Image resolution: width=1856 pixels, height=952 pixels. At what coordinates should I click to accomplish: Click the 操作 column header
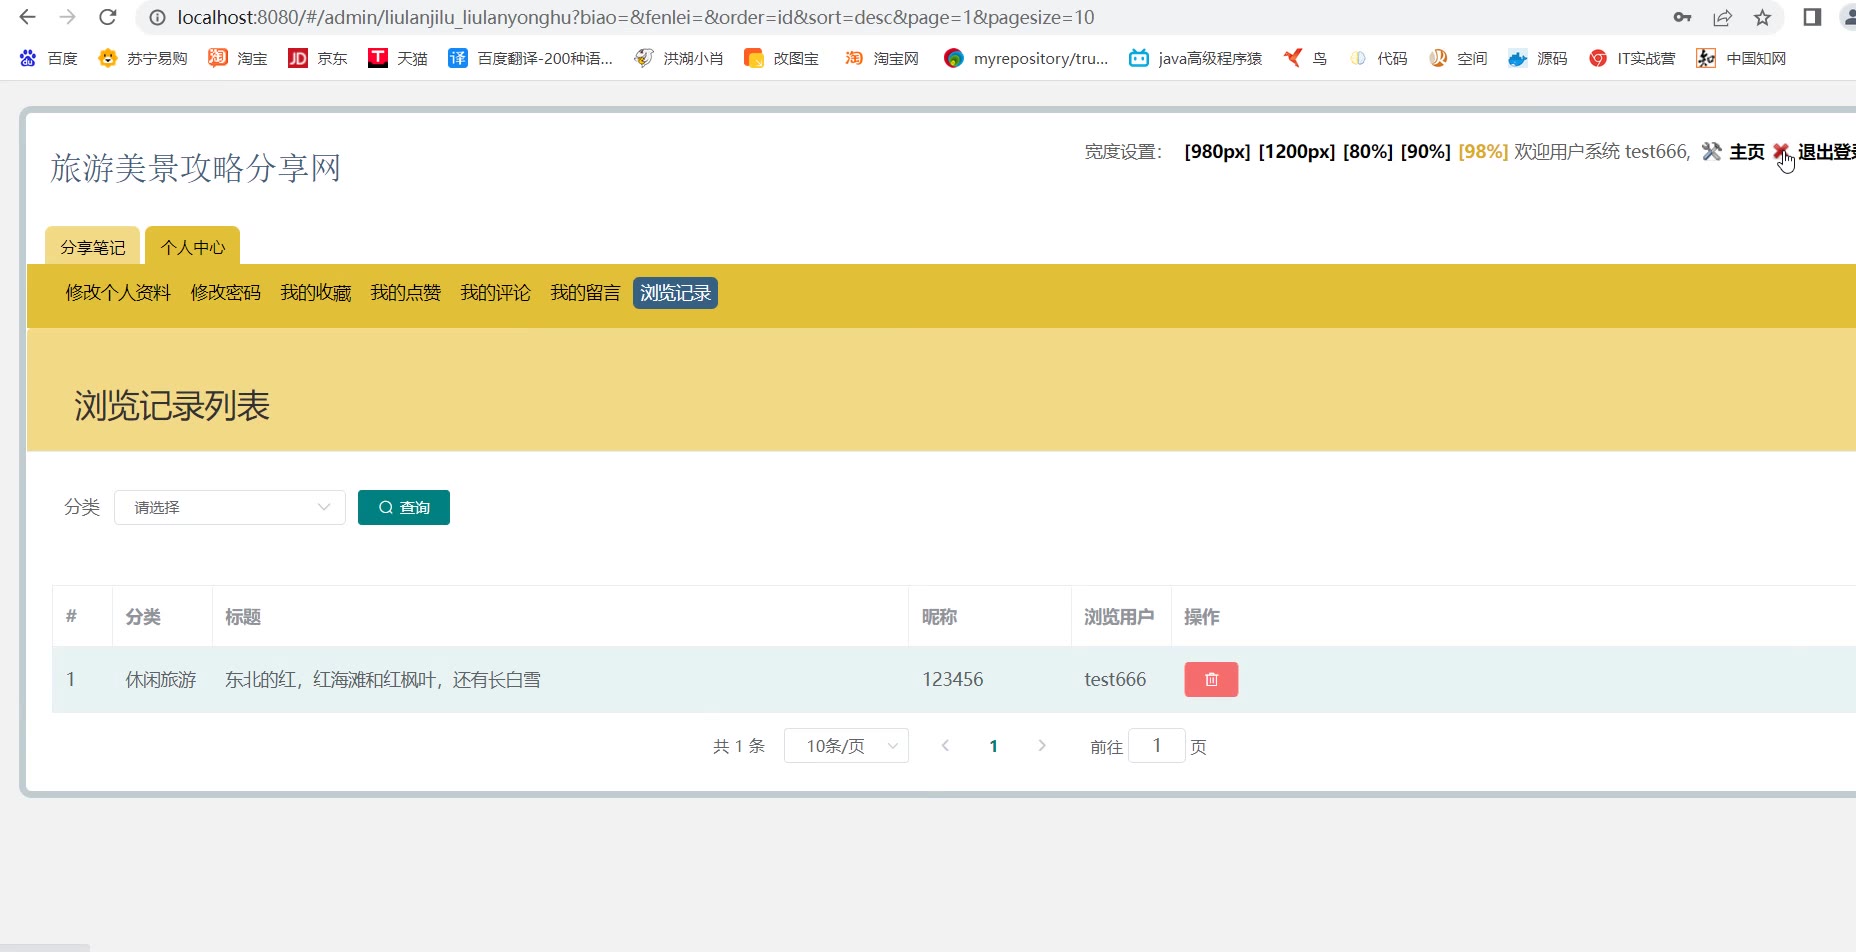pos(1202,617)
